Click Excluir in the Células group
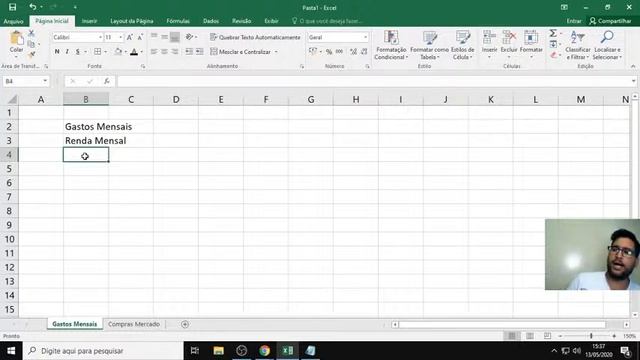The image size is (640, 360). pyautogui.click(x=509, y=44)
